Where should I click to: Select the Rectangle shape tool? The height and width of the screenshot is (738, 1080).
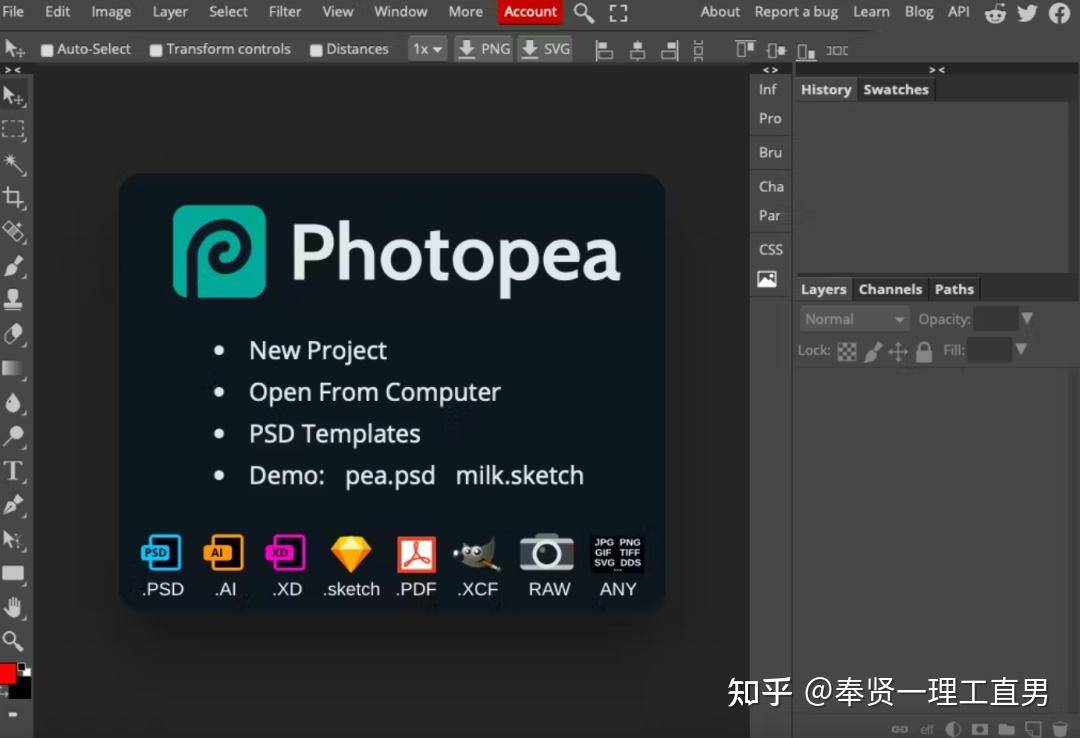[x=14, y=574]
